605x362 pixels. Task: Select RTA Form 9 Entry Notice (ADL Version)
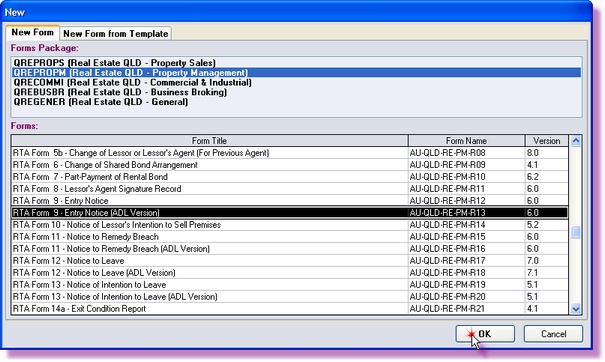[289, 213]
